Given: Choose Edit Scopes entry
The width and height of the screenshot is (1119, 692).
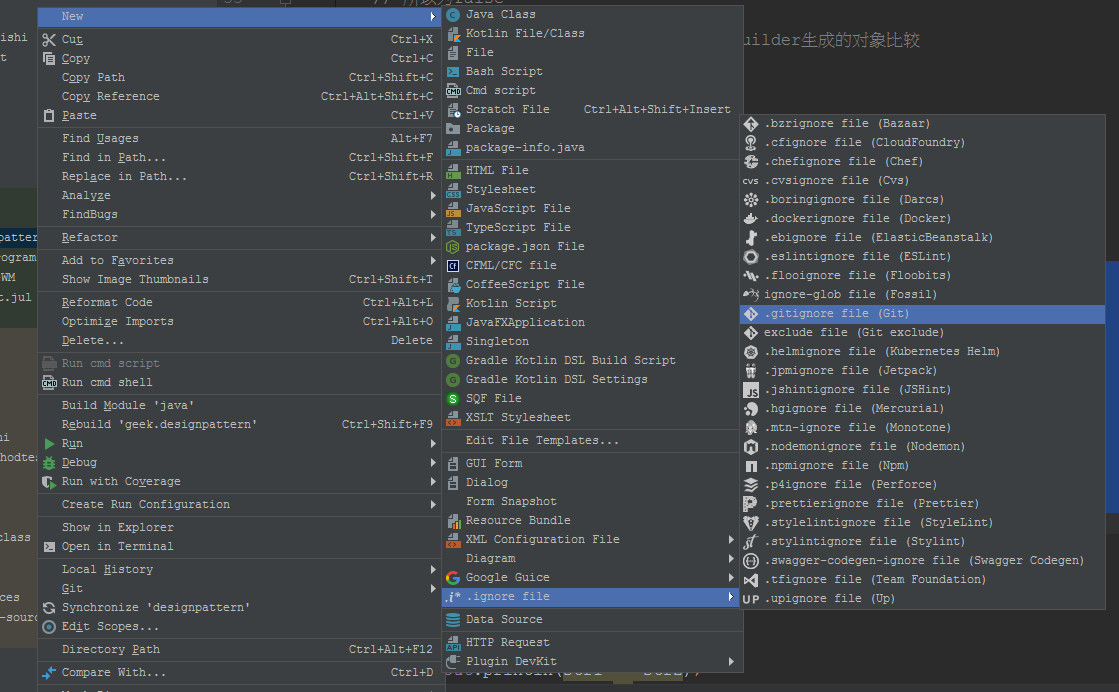Looking at the screenshot, I should (239, 627).
